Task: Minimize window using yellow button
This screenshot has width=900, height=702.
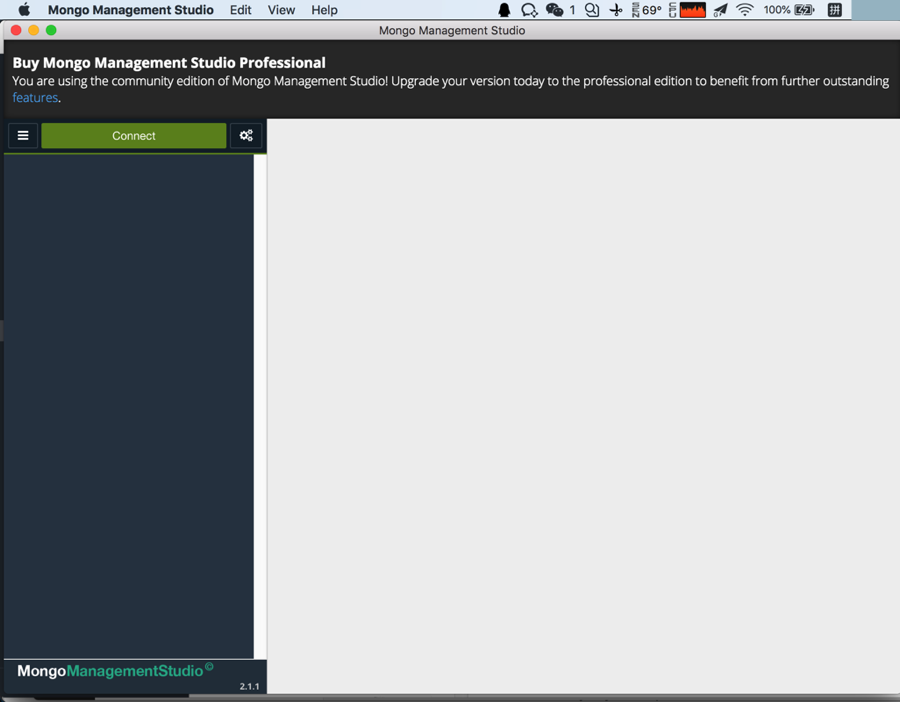Action: (x=34, y=30)
